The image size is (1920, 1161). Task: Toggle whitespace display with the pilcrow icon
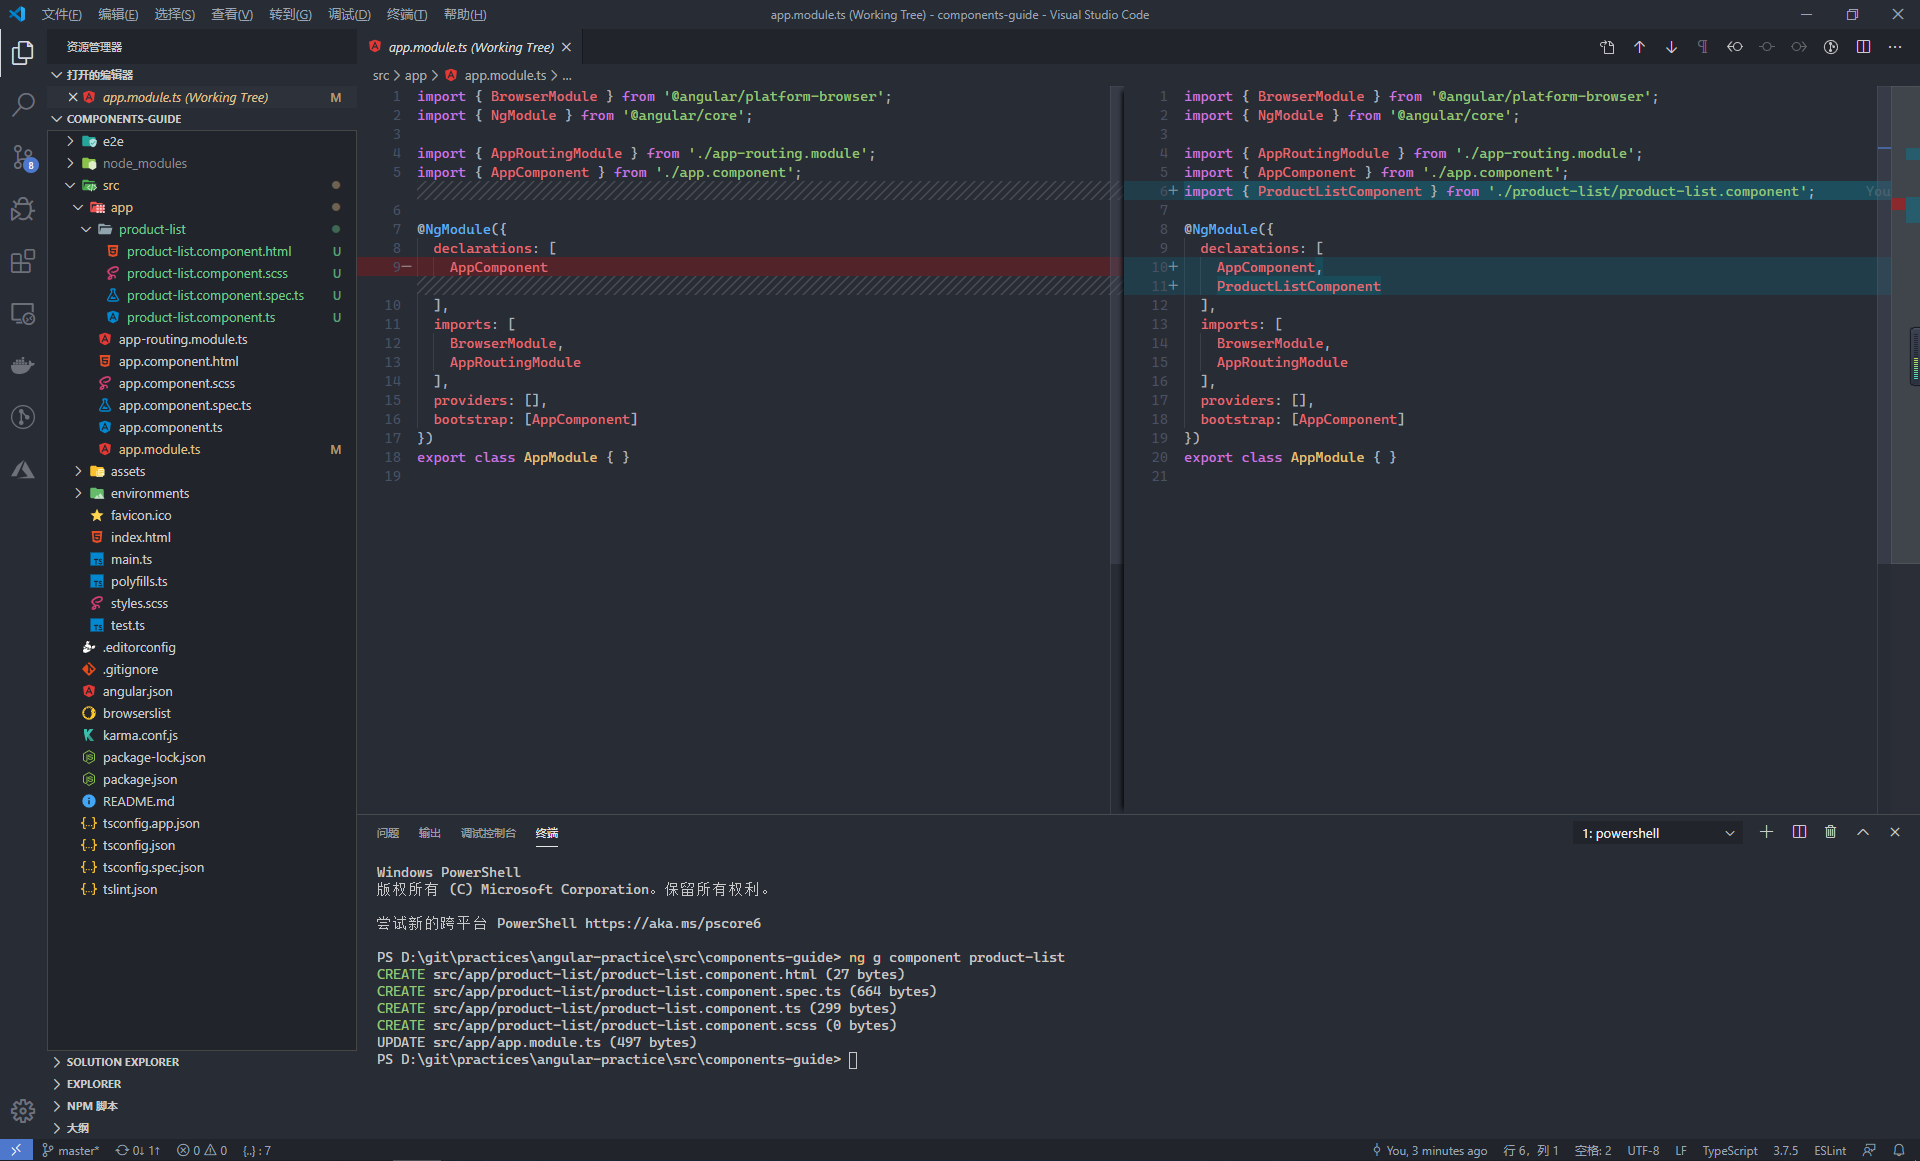click(x=1703, y=47)
